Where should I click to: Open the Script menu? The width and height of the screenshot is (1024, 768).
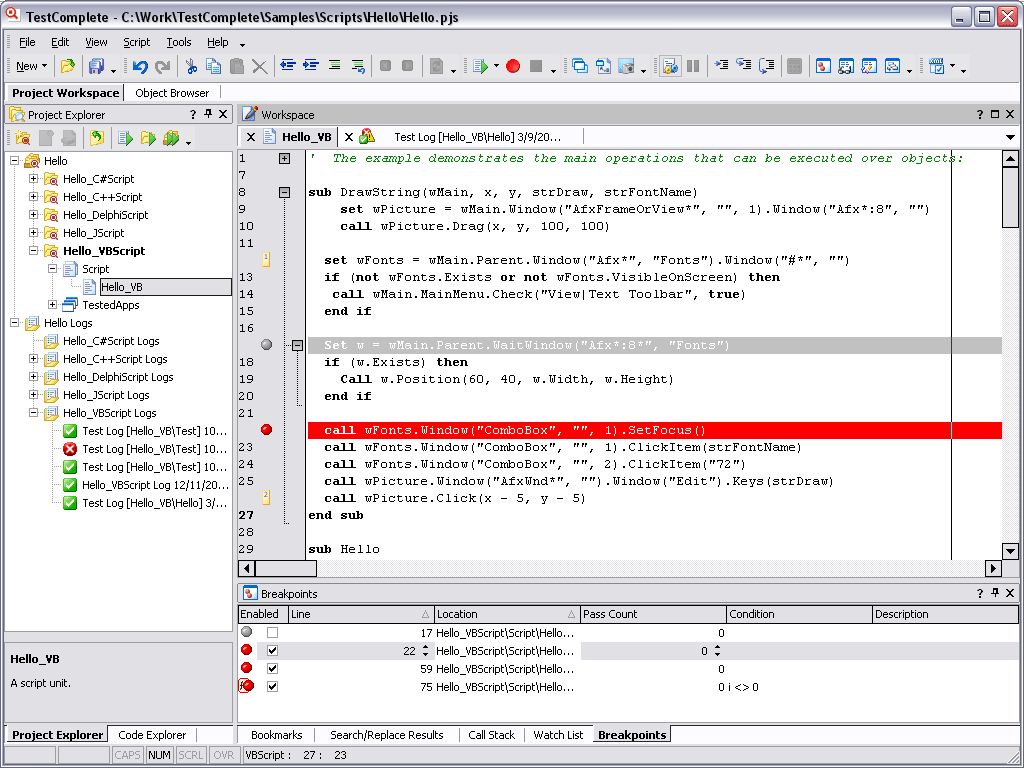[136, 42]
